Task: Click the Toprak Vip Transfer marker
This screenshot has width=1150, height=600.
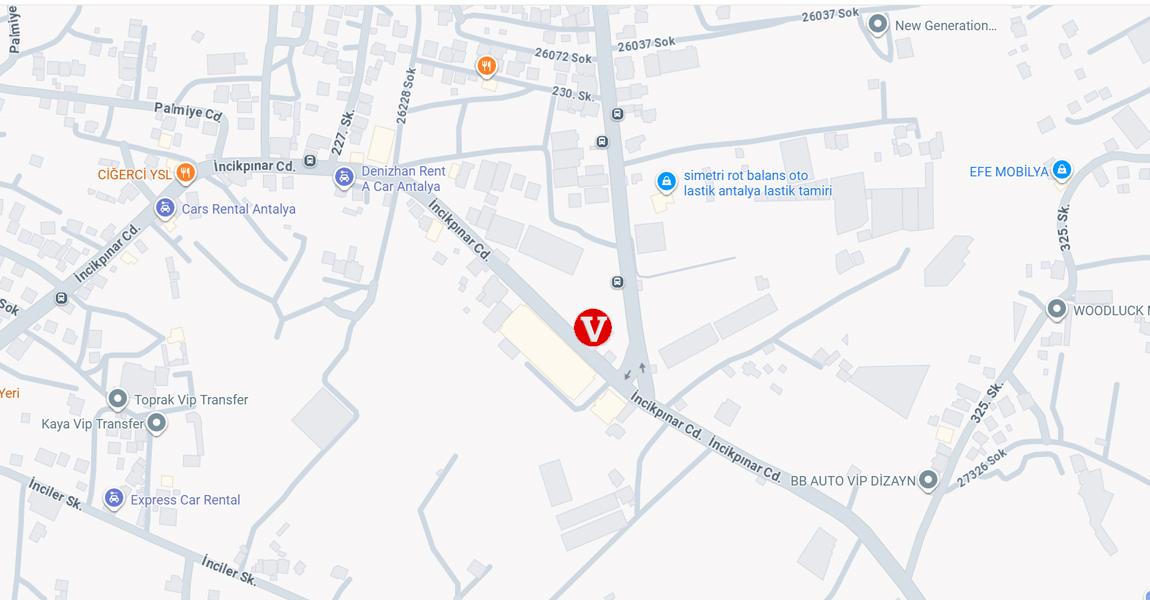Action: (x=117, y=399)
